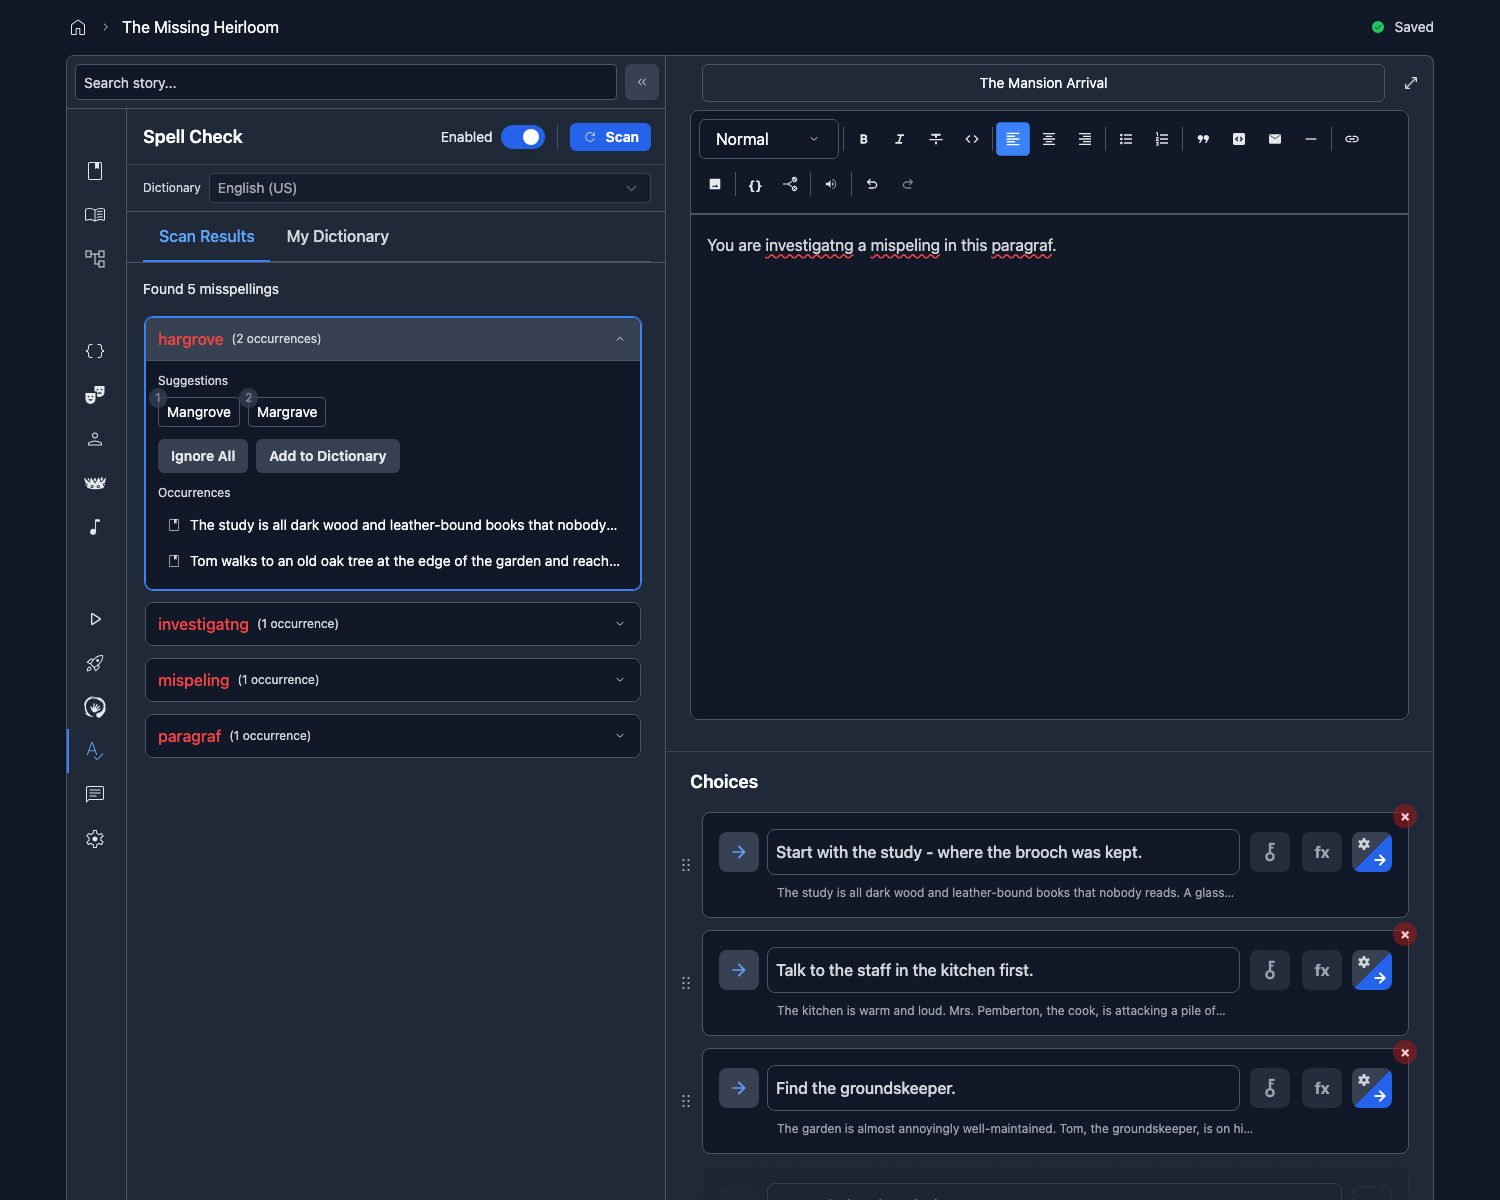
Task: Switch to the My Dictionary tab
Action: coord(337,236)
